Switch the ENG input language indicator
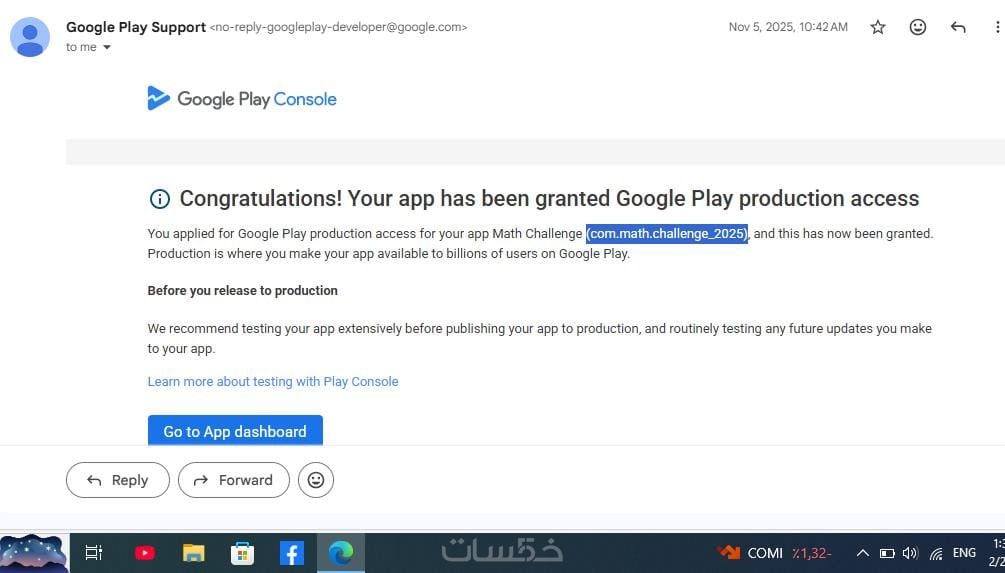Viewport: 1005px width, 573px height. point(964,553)
